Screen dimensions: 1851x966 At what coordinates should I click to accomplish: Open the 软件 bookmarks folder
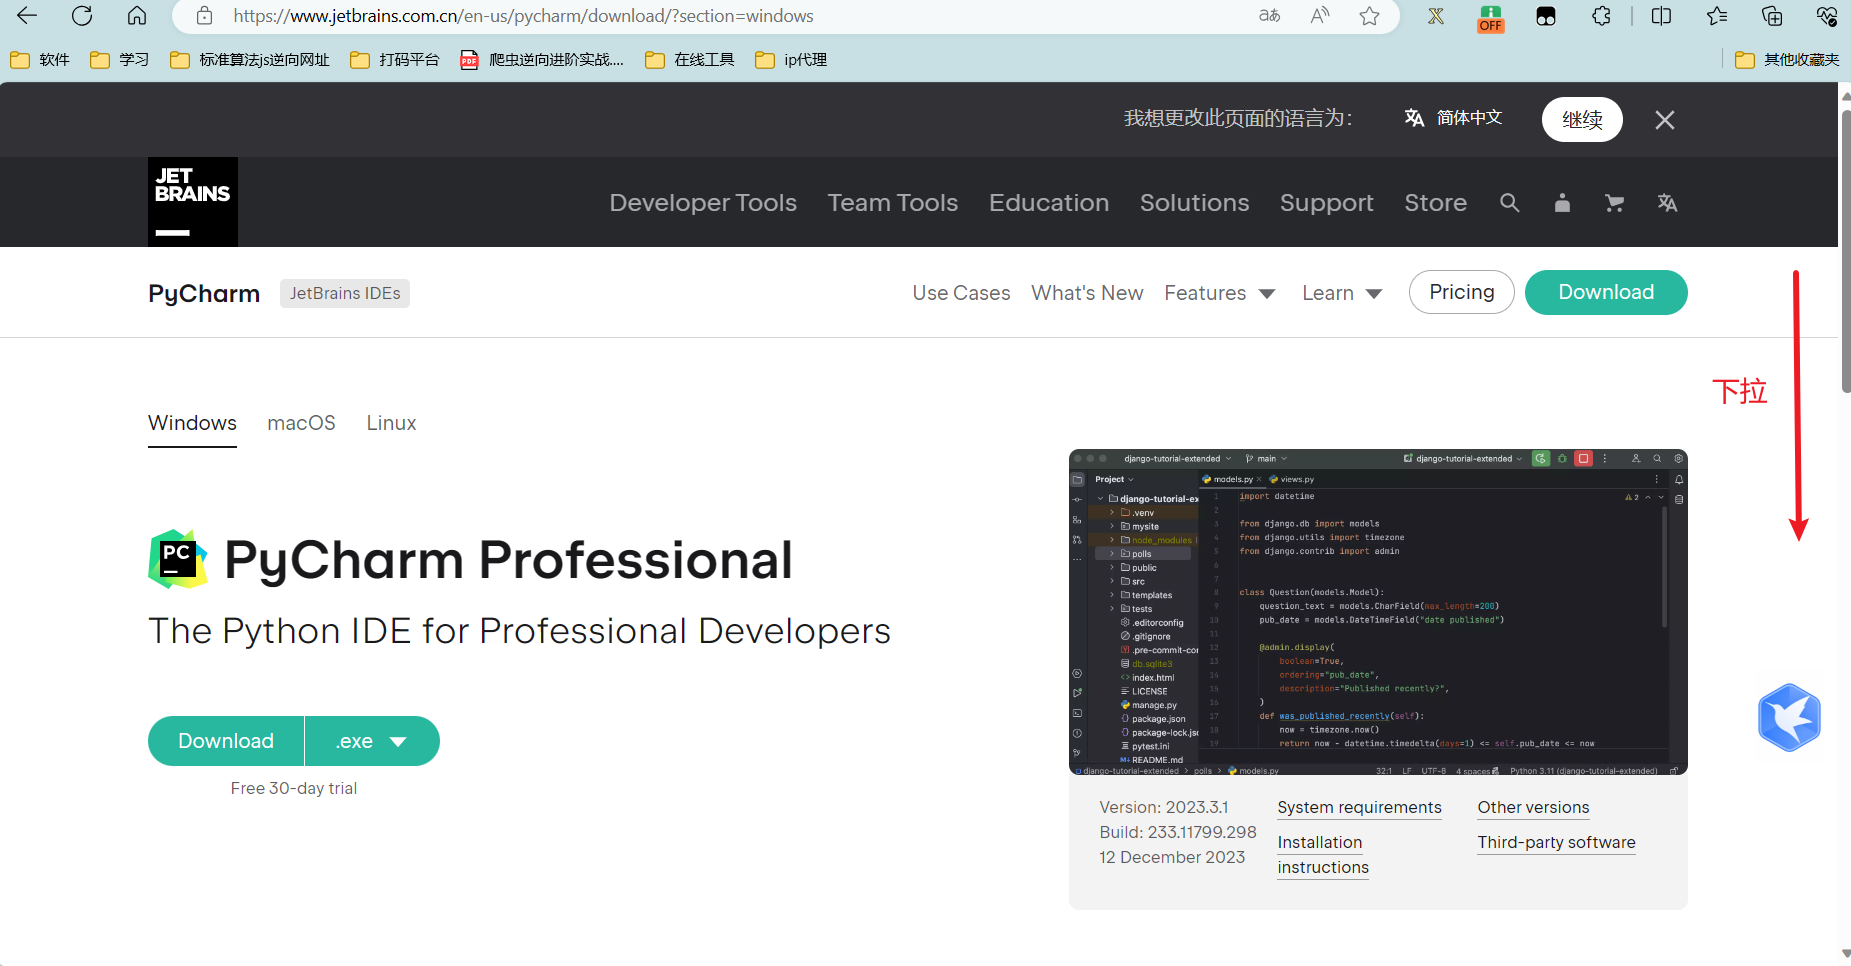coord(41,60)
